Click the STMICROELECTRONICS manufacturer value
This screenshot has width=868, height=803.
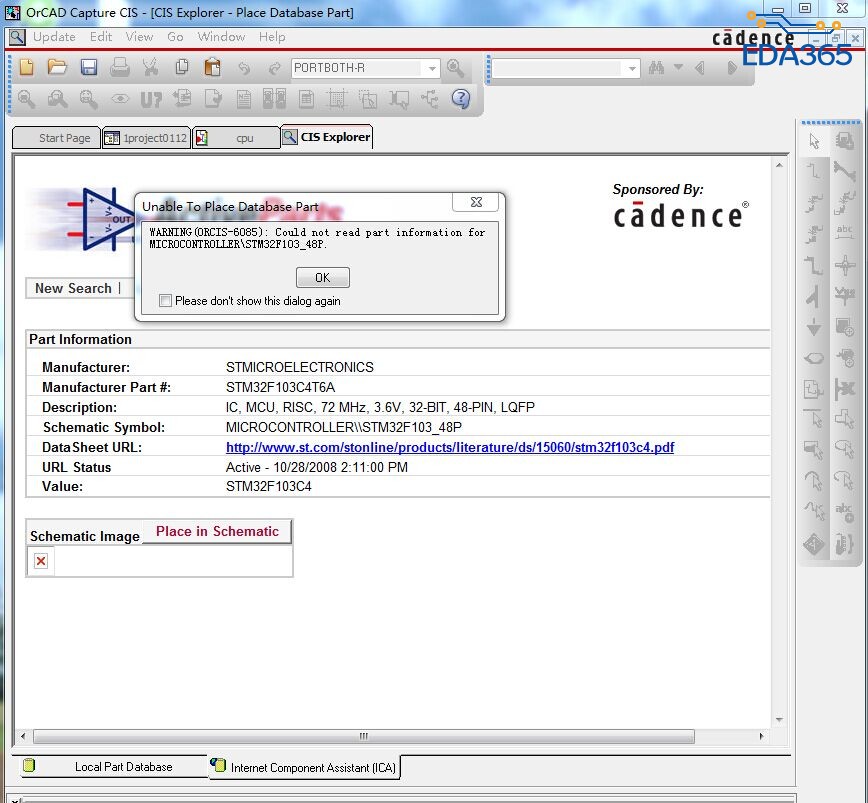299,367
